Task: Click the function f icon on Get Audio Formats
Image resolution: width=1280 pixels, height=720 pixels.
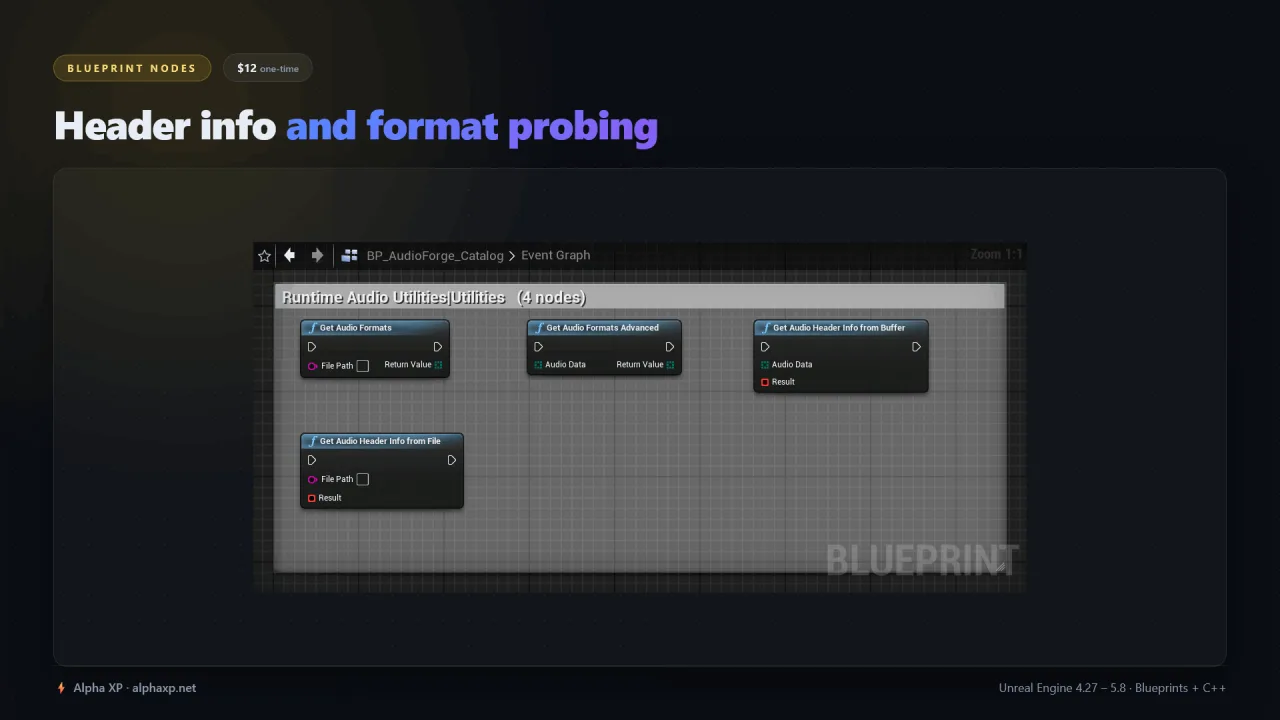Action: (313, 328)
